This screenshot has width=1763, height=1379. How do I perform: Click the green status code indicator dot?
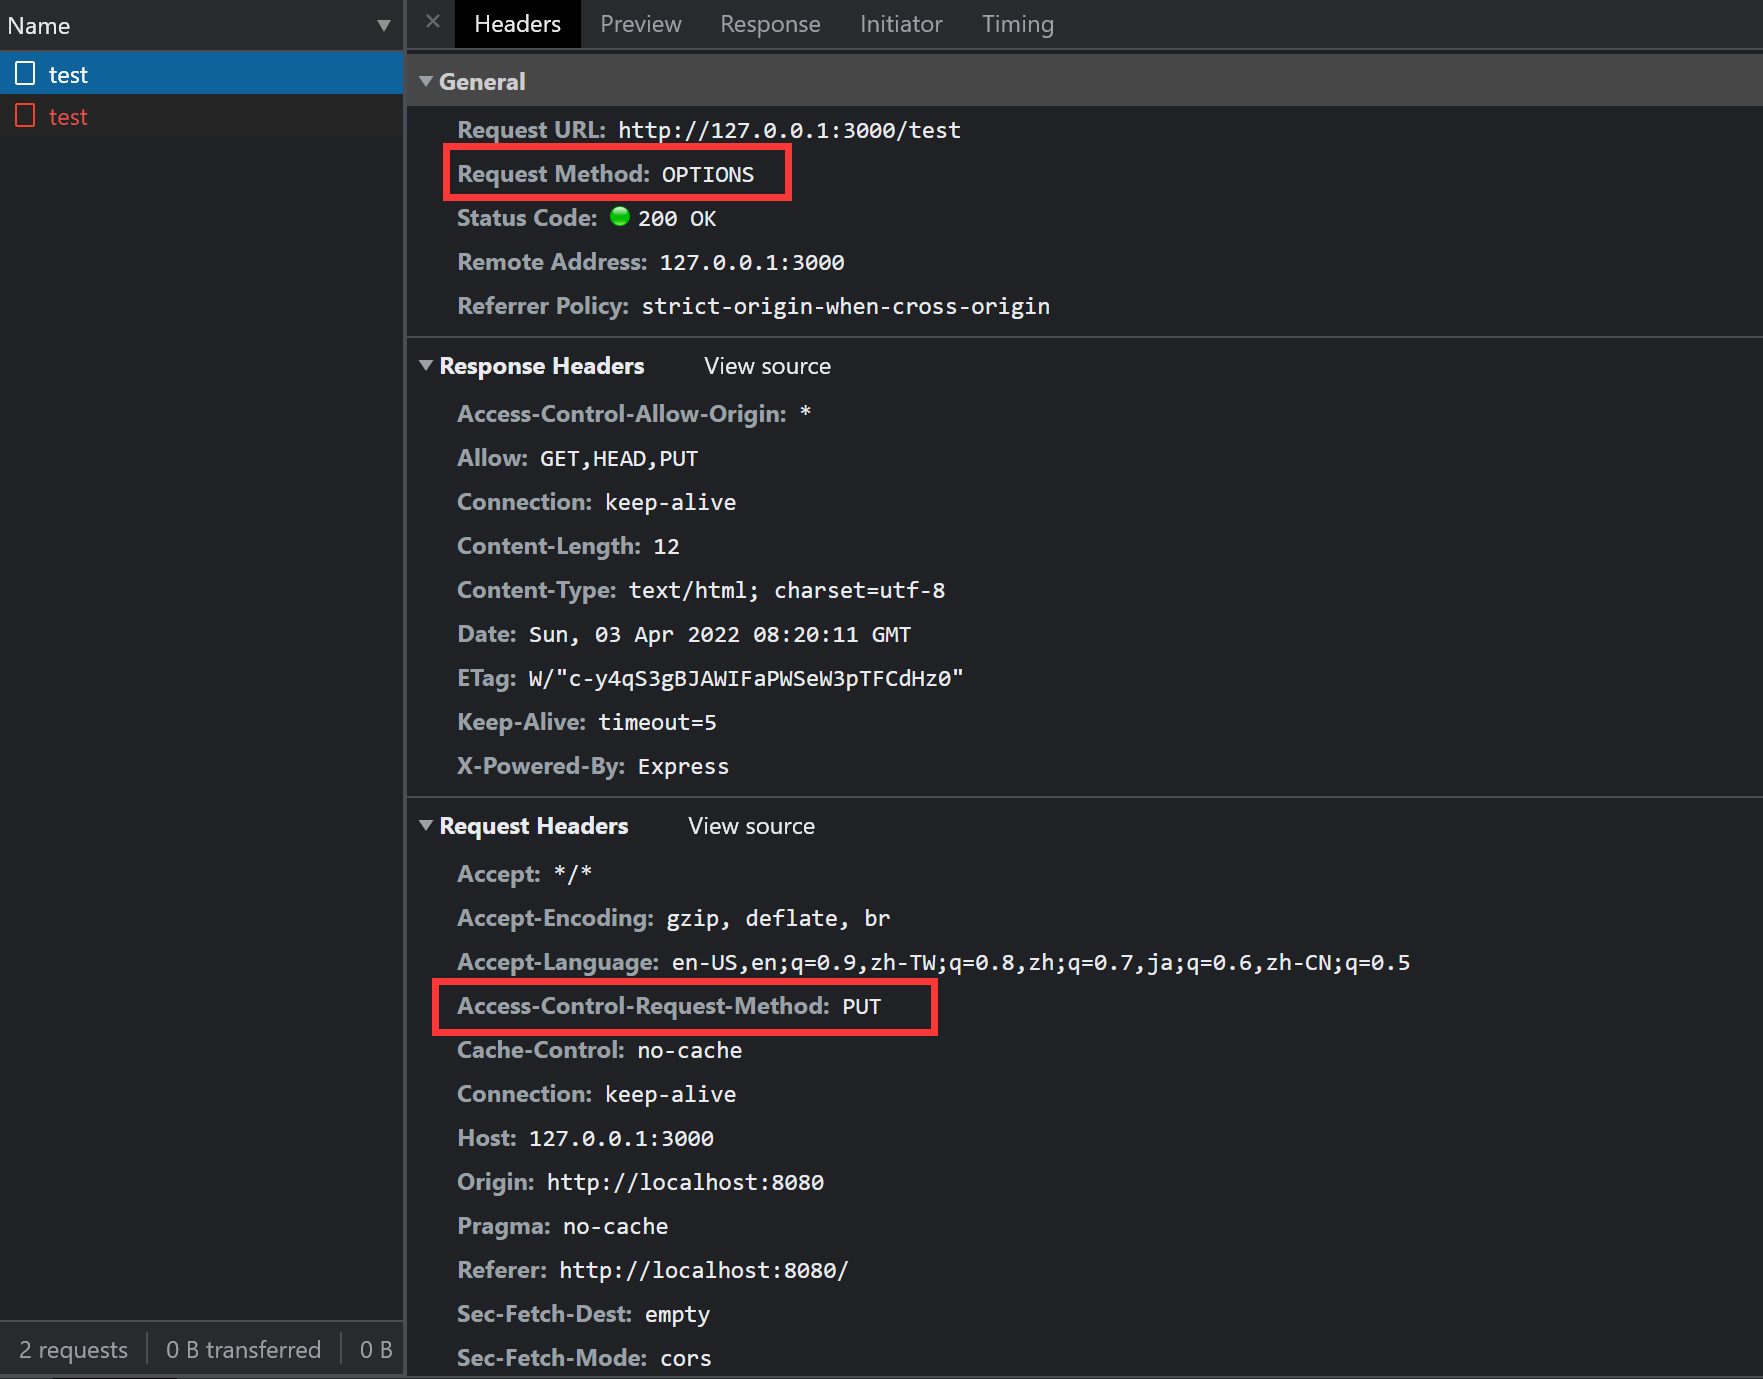click(619, 217)
